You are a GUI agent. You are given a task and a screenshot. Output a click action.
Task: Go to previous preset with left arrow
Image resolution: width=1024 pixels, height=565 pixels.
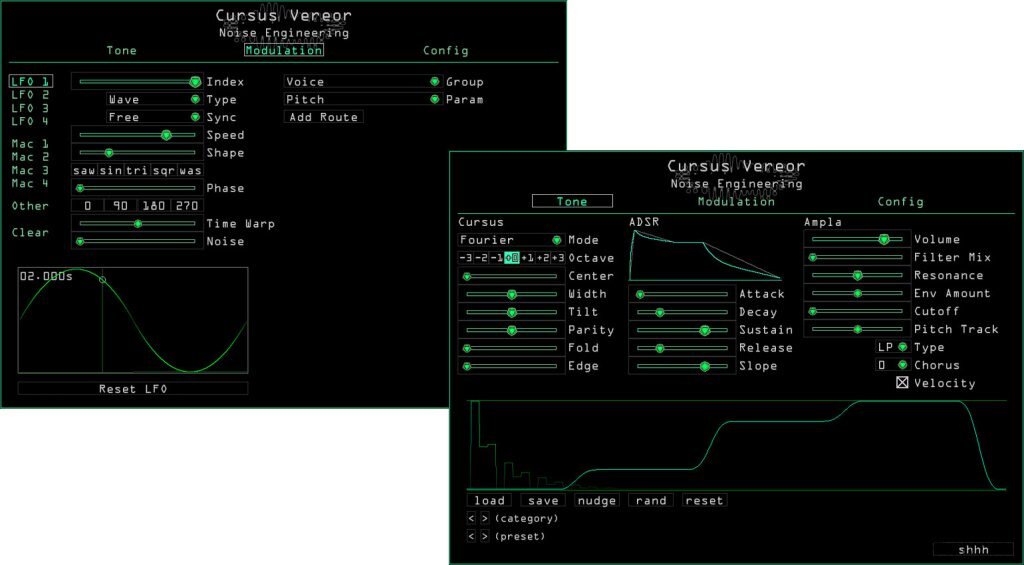[472, 536]
